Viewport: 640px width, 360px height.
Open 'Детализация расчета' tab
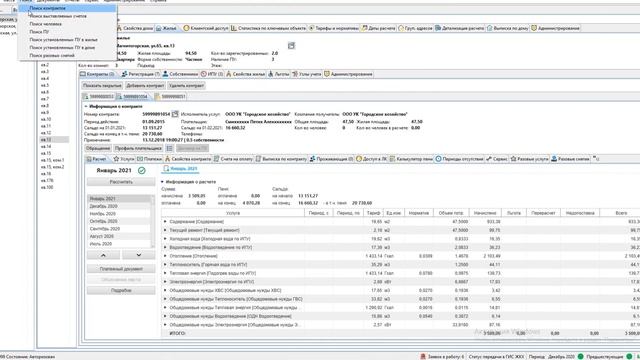coord(459,28)
